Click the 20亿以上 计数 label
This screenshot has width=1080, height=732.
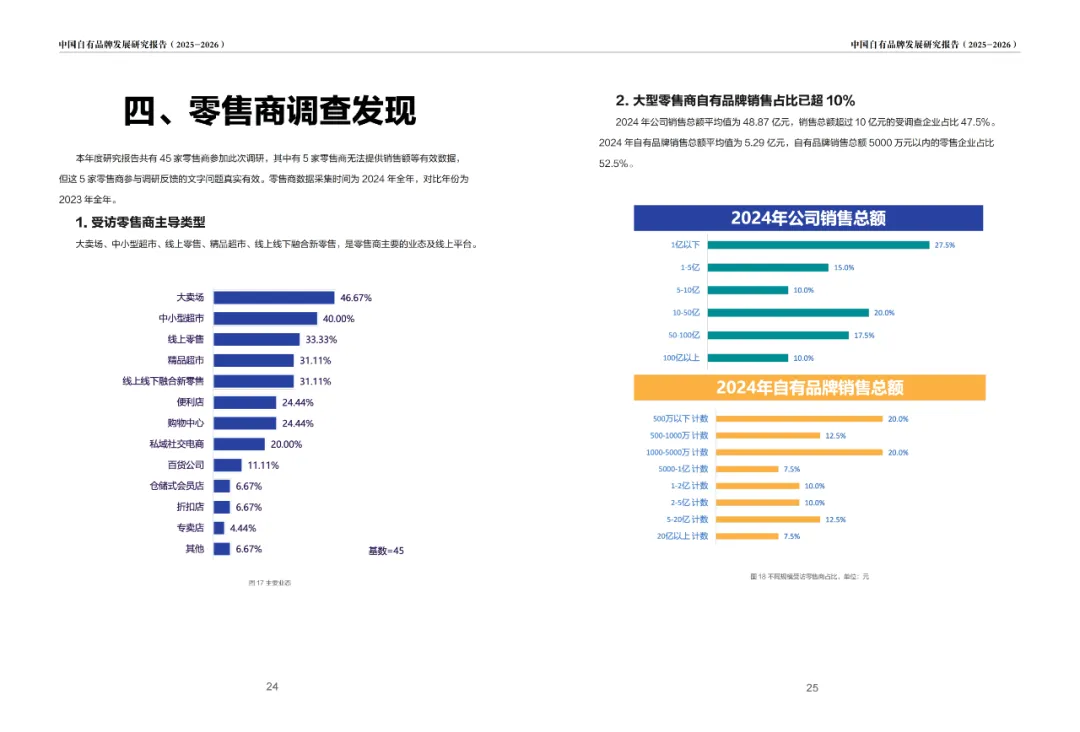[683, 536]
